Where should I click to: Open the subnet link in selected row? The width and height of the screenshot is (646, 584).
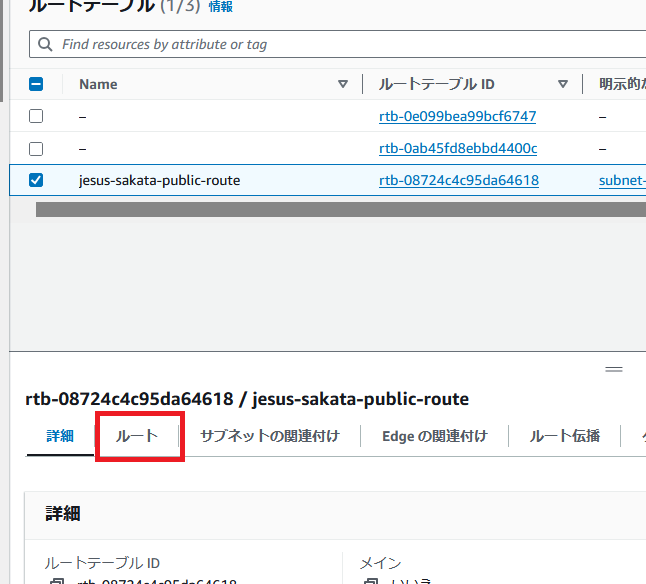(x=623, y=180)
